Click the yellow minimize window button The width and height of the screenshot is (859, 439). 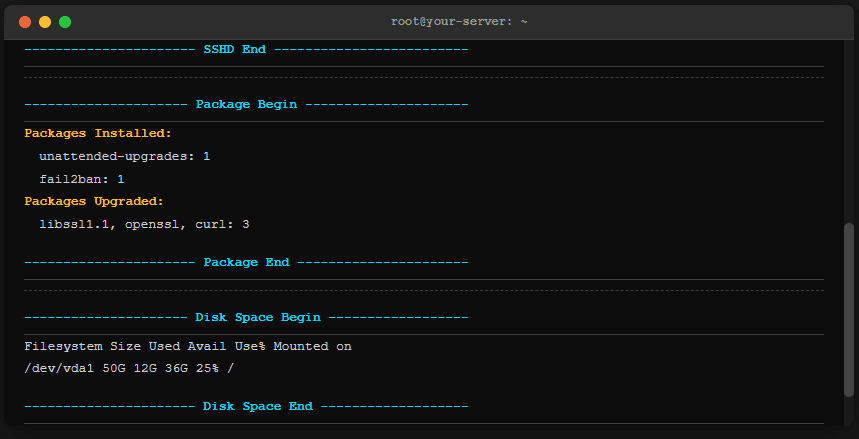(45, 21)
